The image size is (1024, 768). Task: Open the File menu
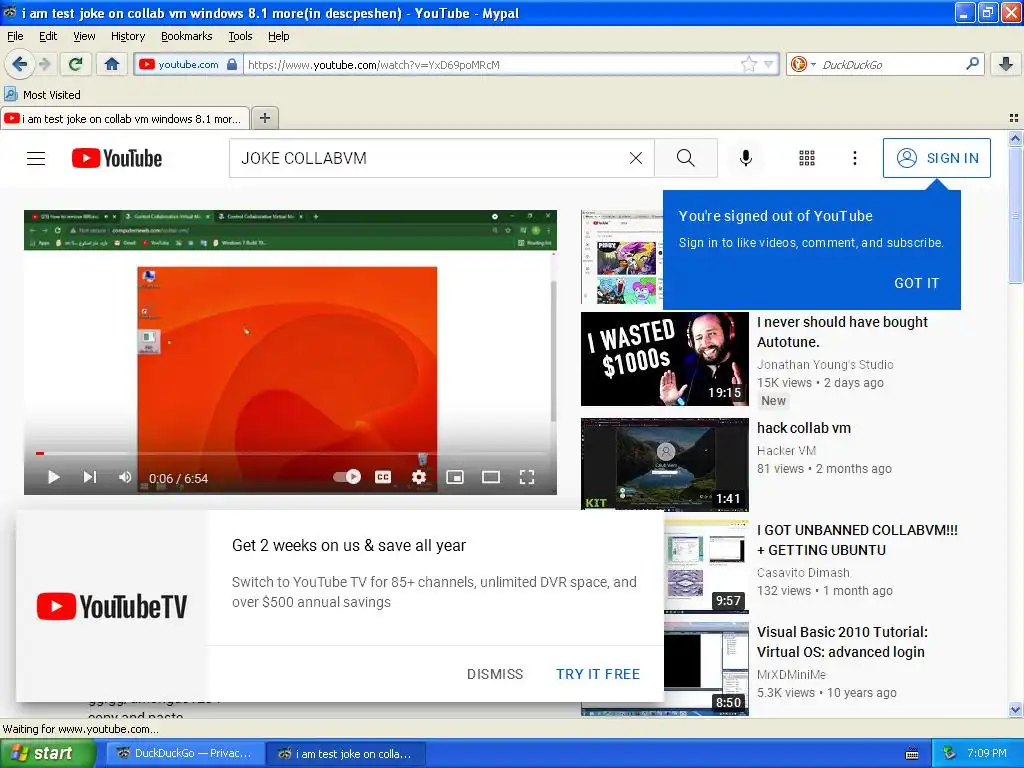coord(15,36)
